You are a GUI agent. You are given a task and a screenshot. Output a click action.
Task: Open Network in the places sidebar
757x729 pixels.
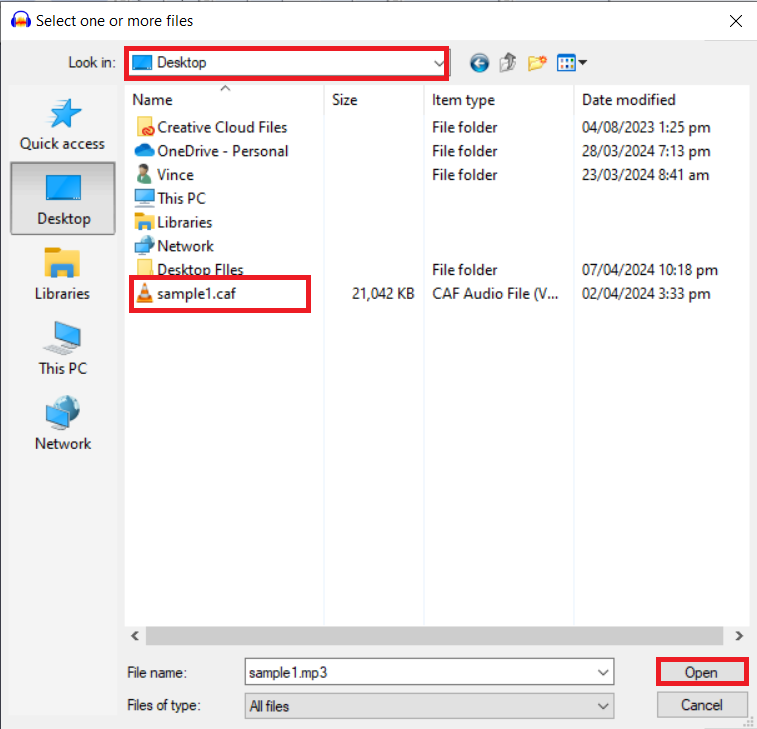[x=63, y=423]
